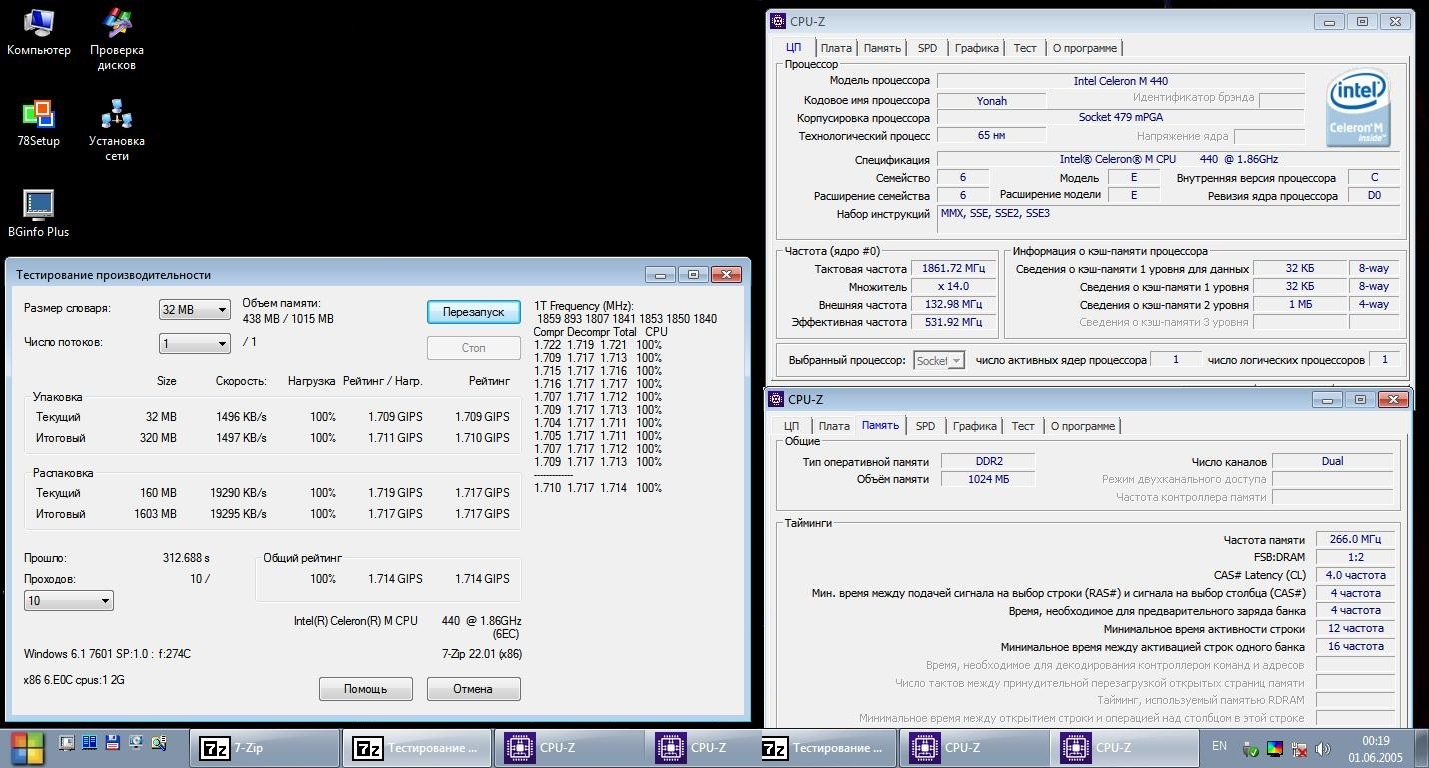
Task: Open the Safely Remove Hardware tray icon
Action: coord(1251,748)
